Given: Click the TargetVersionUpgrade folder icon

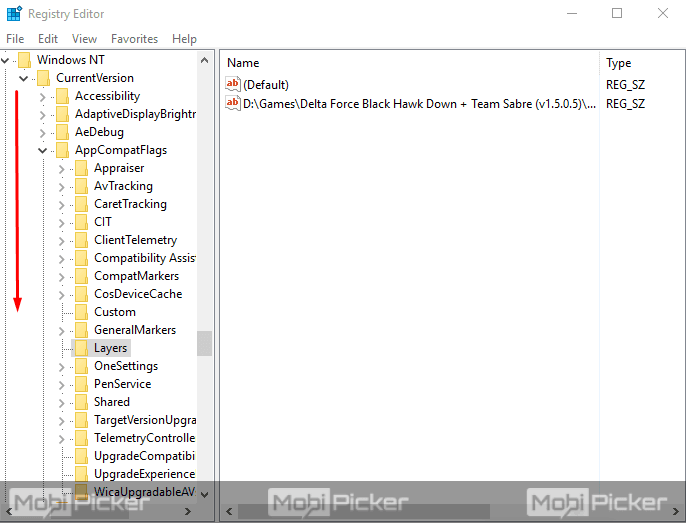Looking at the screenshot, I should [81, 420].
